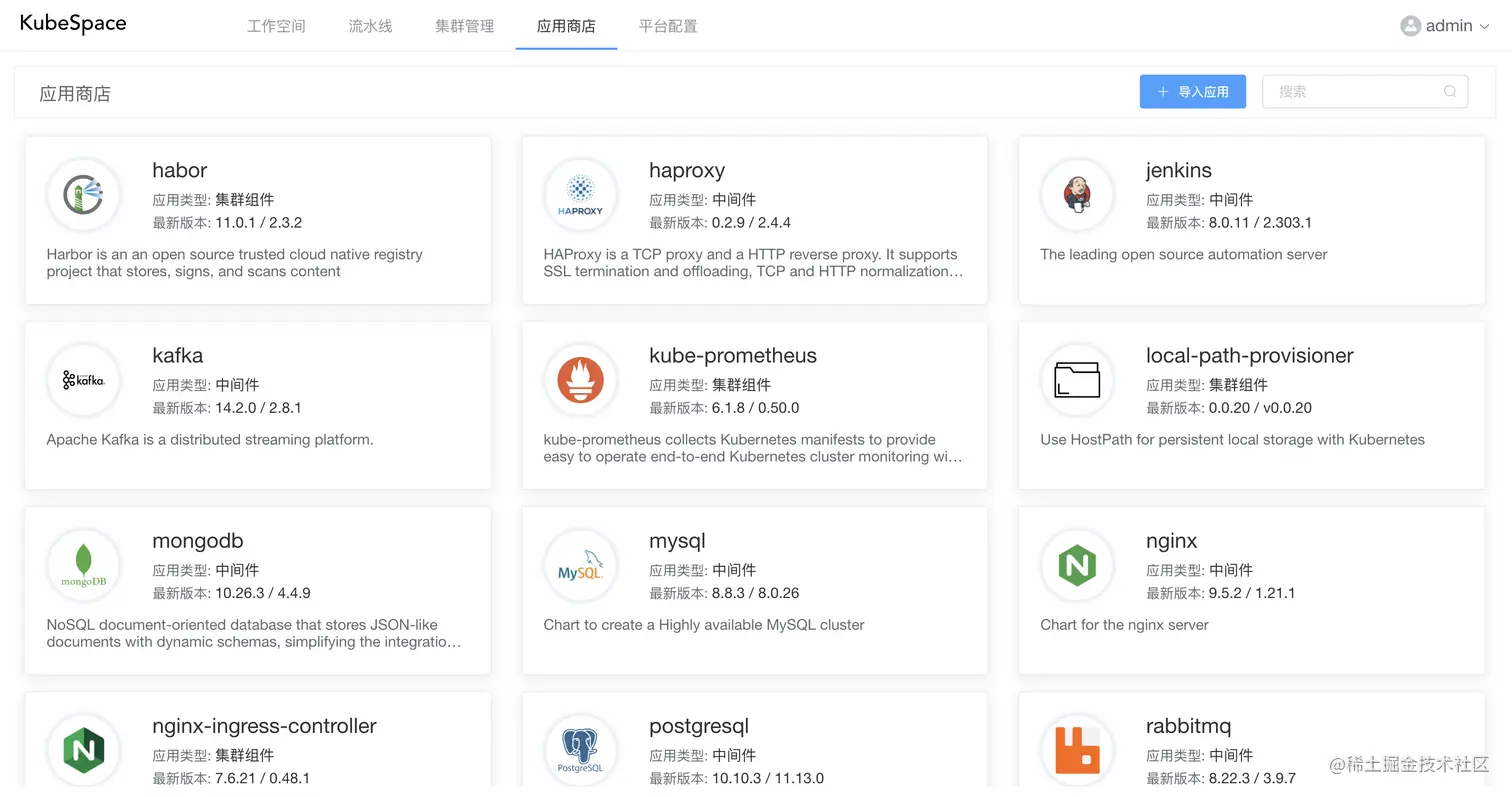Viewport: 1512px width, 797px height.
Task: Click the Jenkins butler logo icon
Action: coord(1077,194)
